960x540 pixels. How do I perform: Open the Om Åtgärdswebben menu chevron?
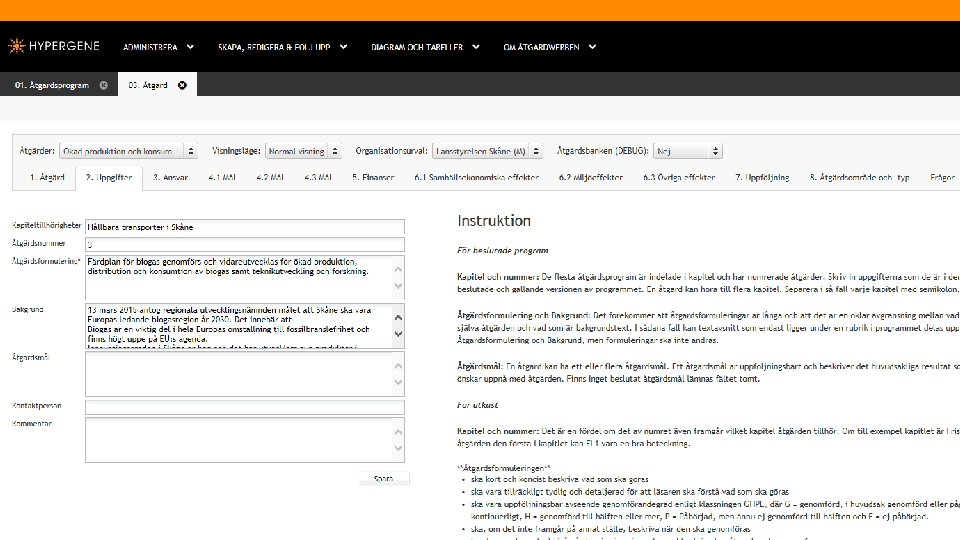592,47
